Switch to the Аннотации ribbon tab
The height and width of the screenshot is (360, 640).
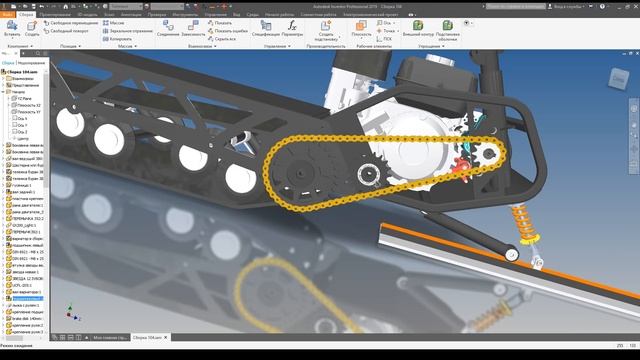(131, 14)
